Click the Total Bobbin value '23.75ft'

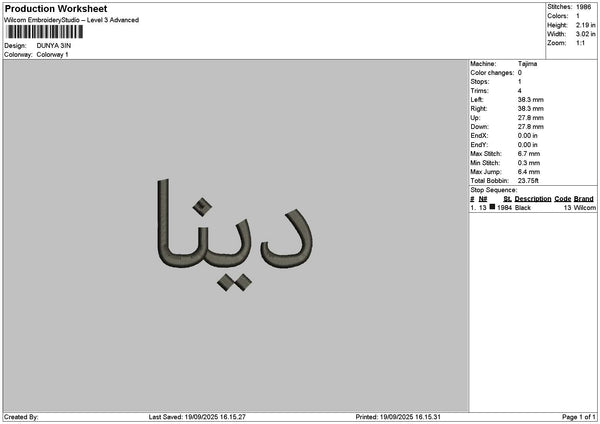point(528,181)
